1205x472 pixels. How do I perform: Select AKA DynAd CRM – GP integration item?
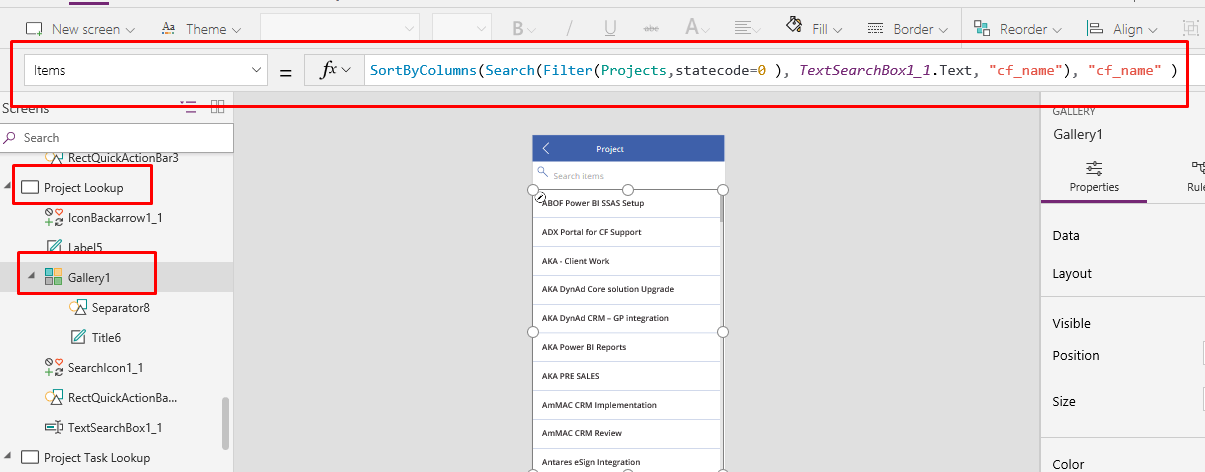(626, 318)
